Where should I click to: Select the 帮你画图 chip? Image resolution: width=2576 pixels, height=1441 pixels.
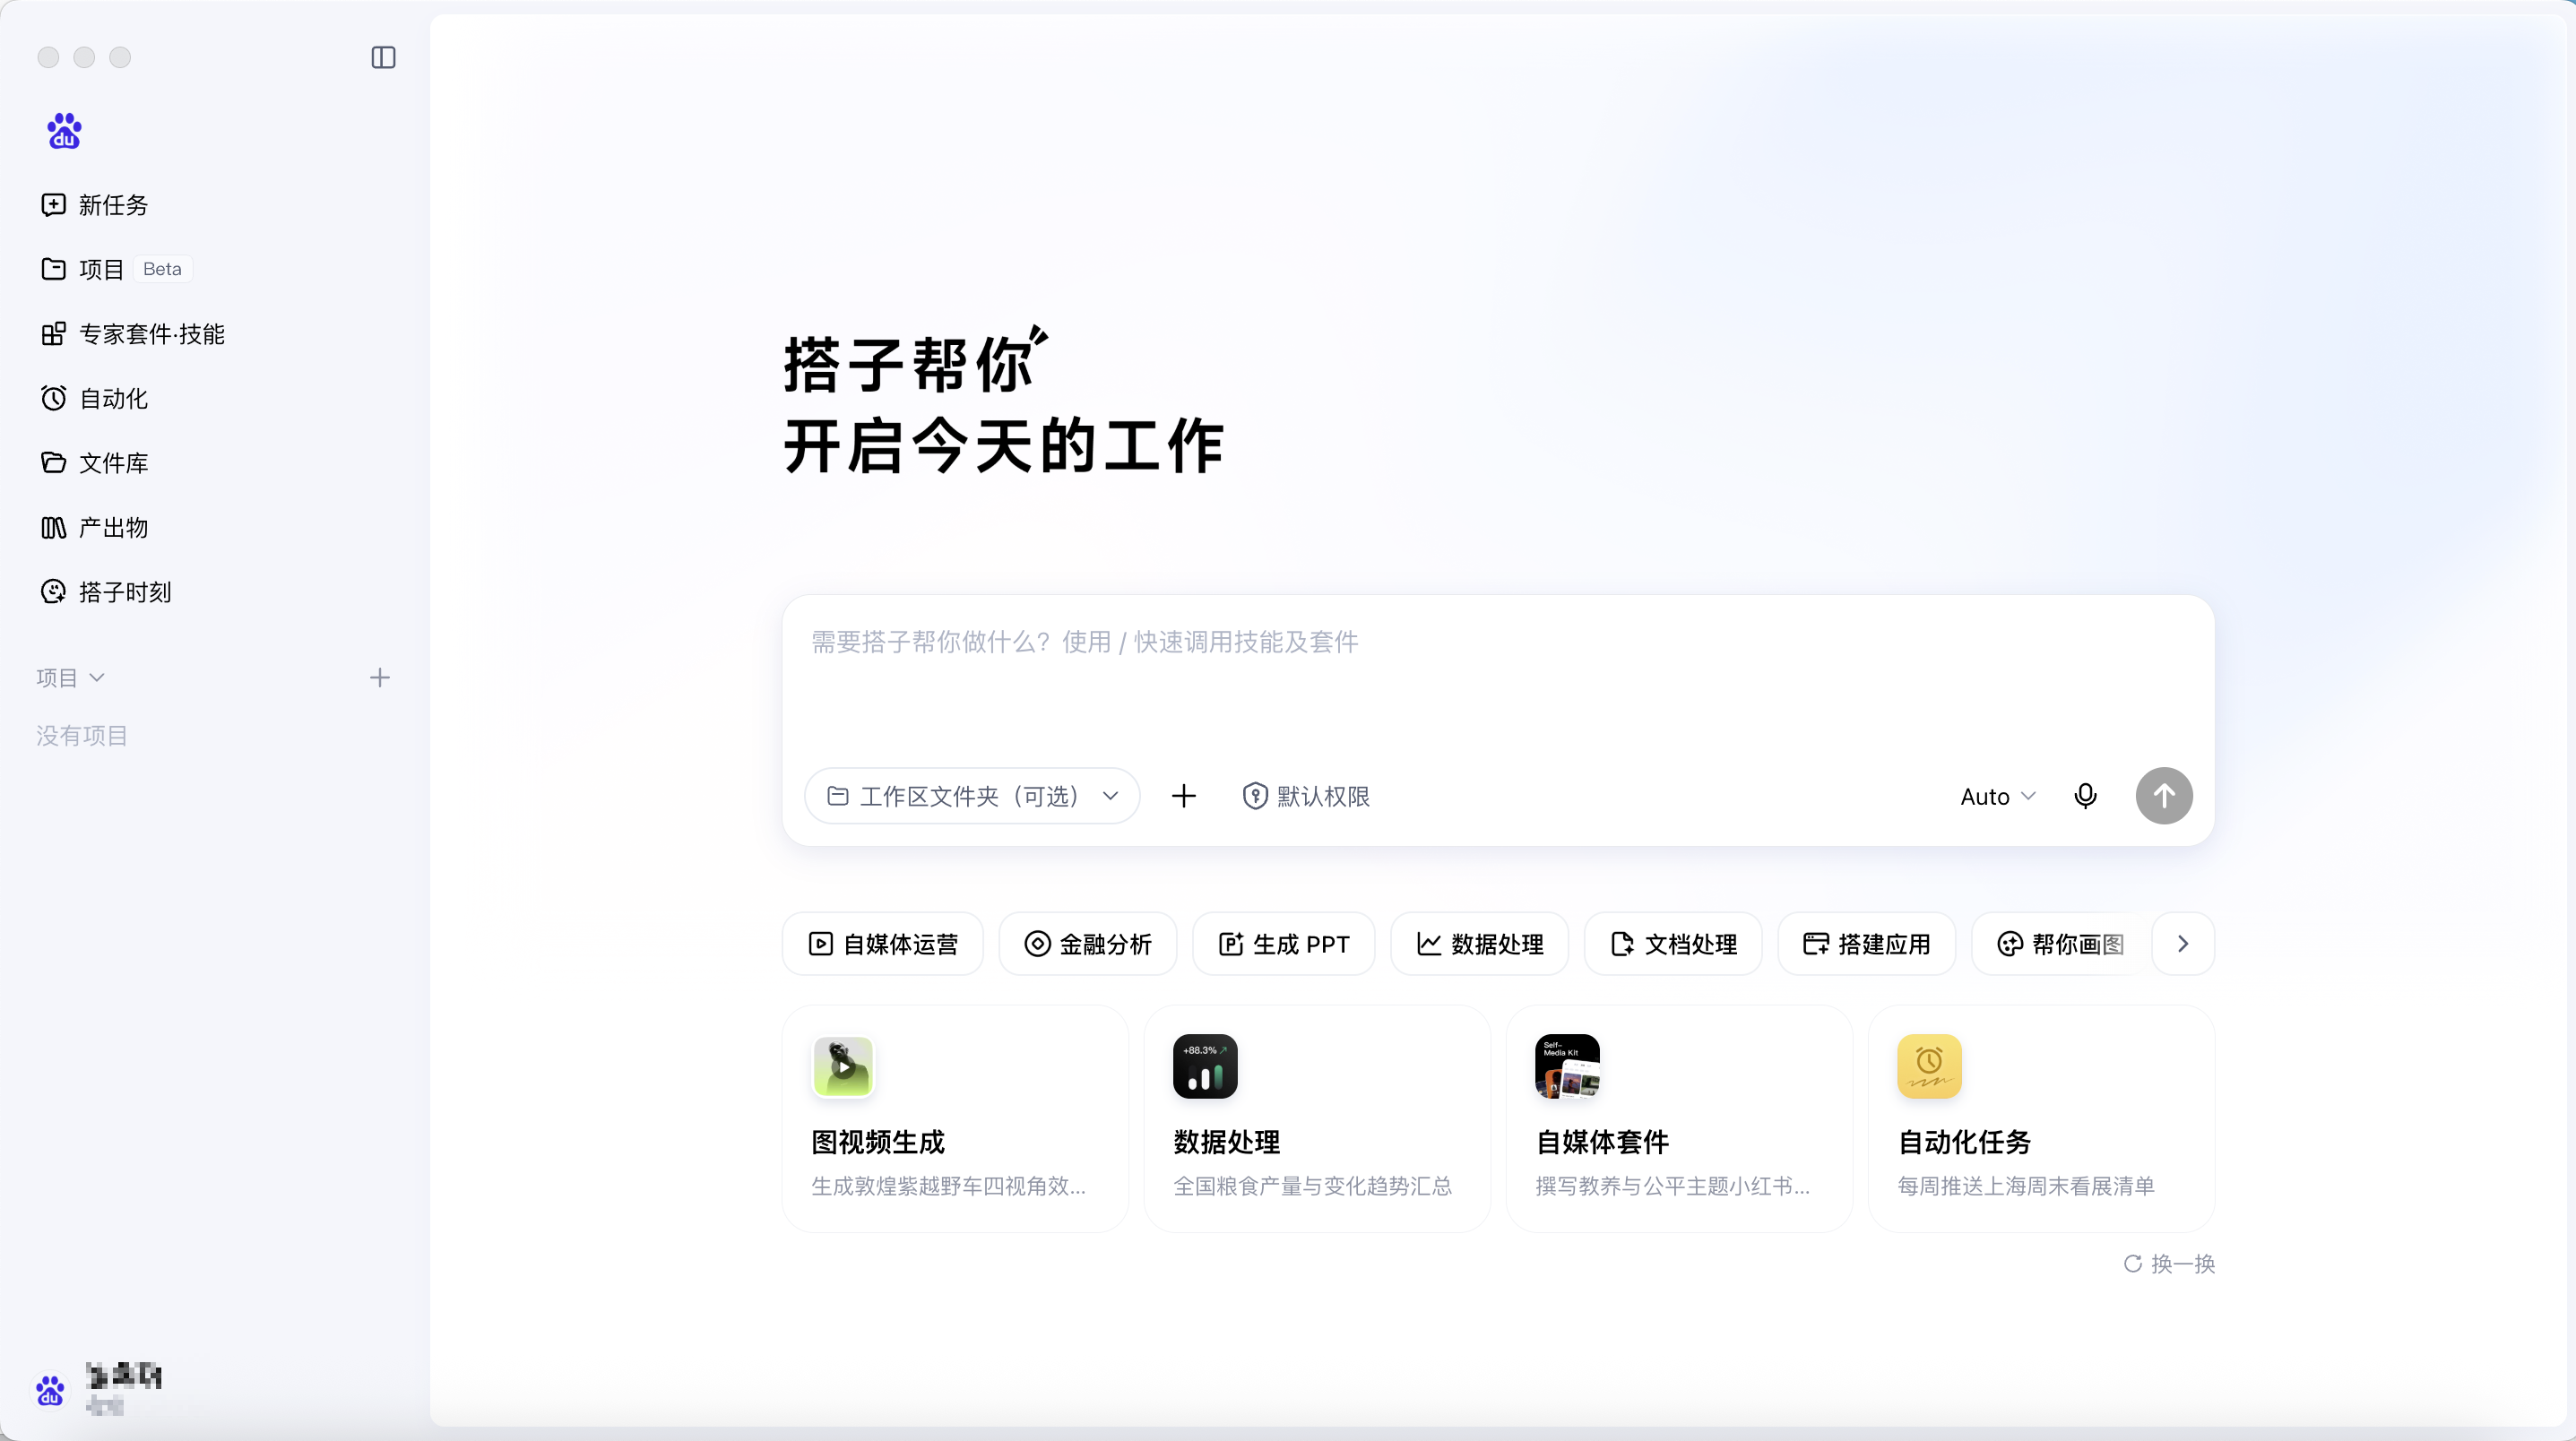click(2060, 944)
